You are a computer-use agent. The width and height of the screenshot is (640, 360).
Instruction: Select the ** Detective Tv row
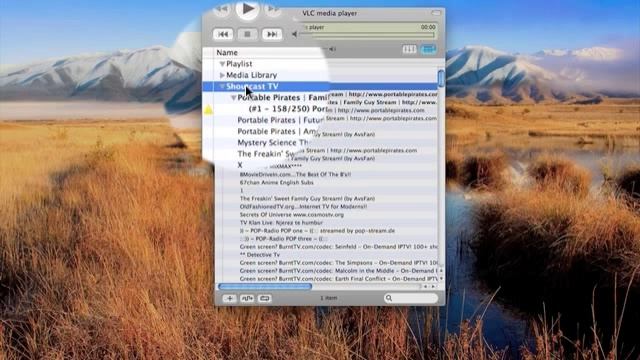coord(260,255)
